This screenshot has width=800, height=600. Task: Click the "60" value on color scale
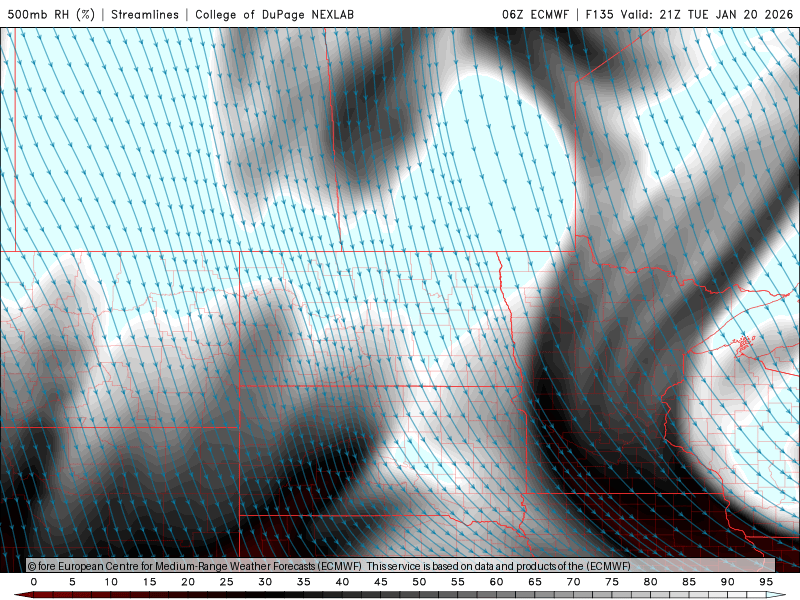tap(496, 582)
